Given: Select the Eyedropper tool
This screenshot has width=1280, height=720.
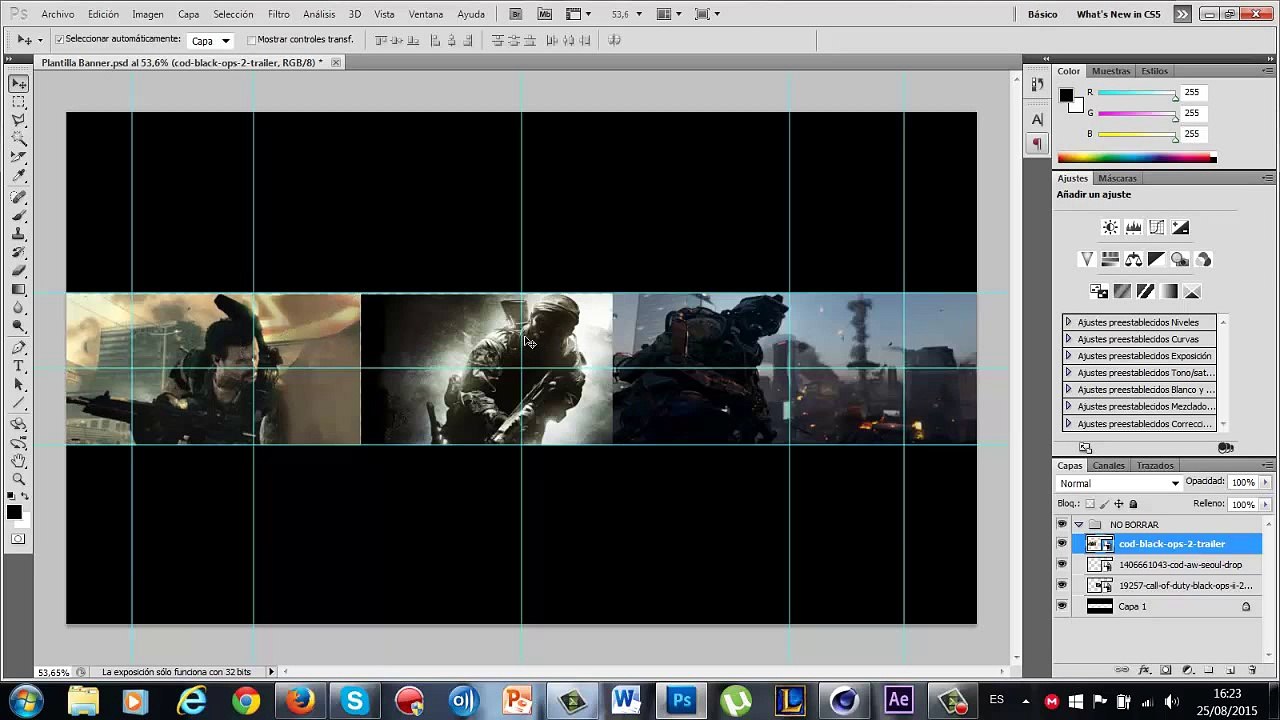Looking at the screenshot, I should coord(19,176).
